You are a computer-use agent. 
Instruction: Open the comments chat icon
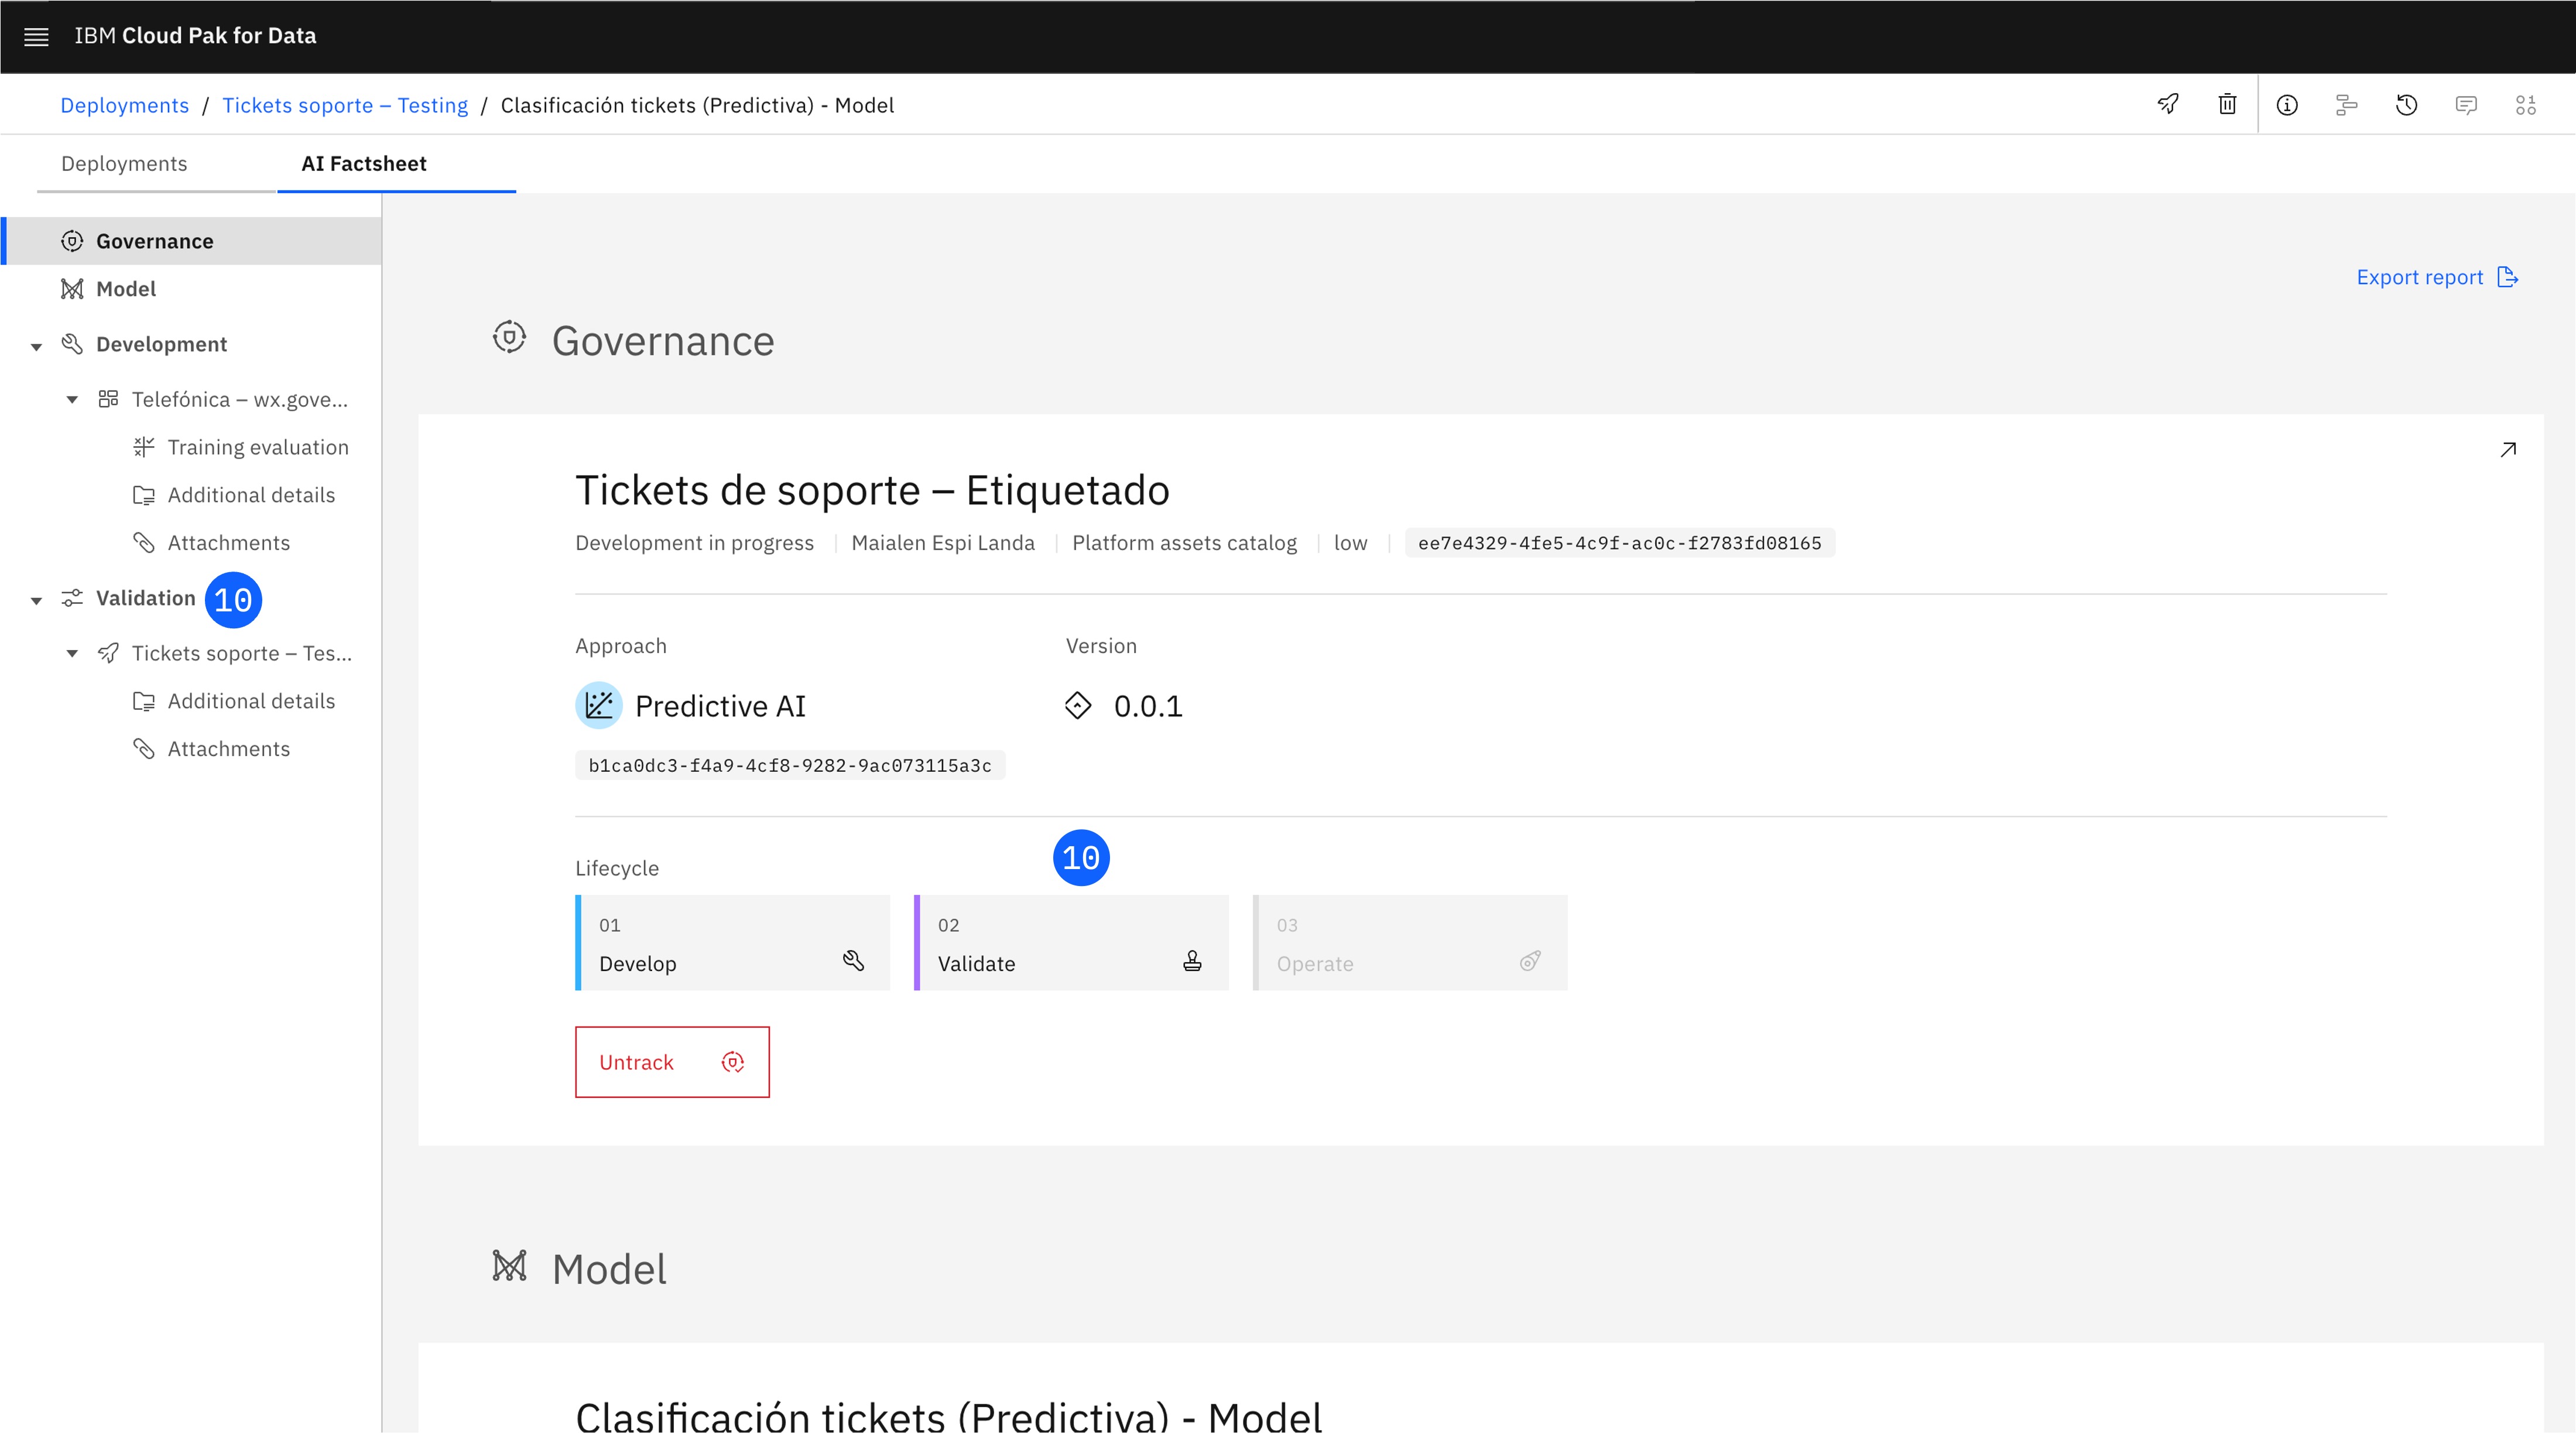[2466, 105]
